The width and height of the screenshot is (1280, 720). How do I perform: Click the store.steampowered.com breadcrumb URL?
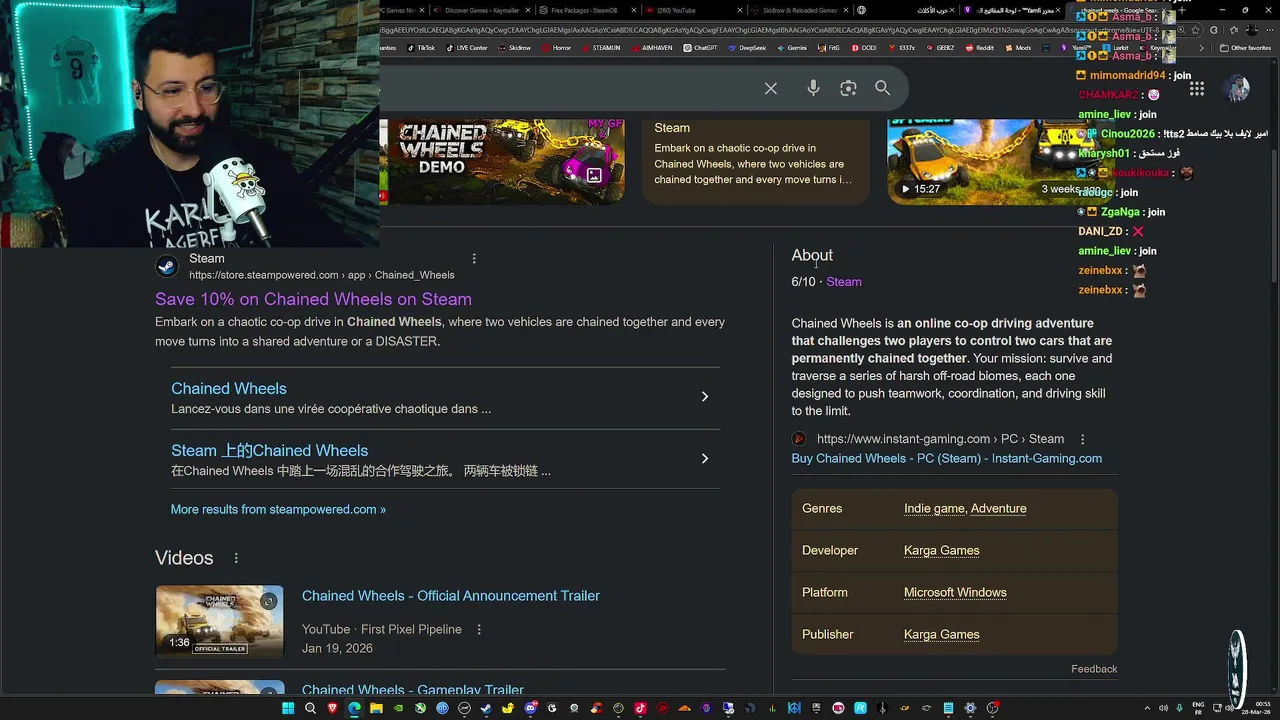[321, 275]
